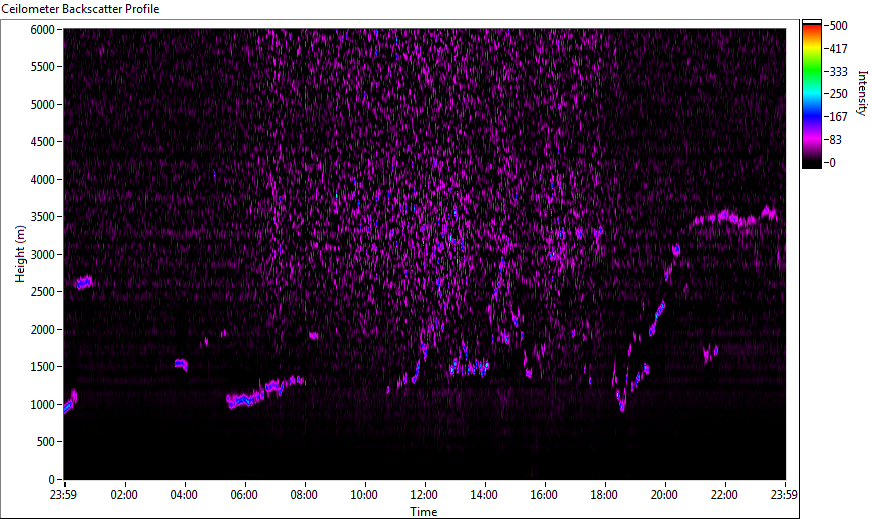The image size is (872, 519).
Task: Click the 3000 height axis value
Action: [42, 255]
